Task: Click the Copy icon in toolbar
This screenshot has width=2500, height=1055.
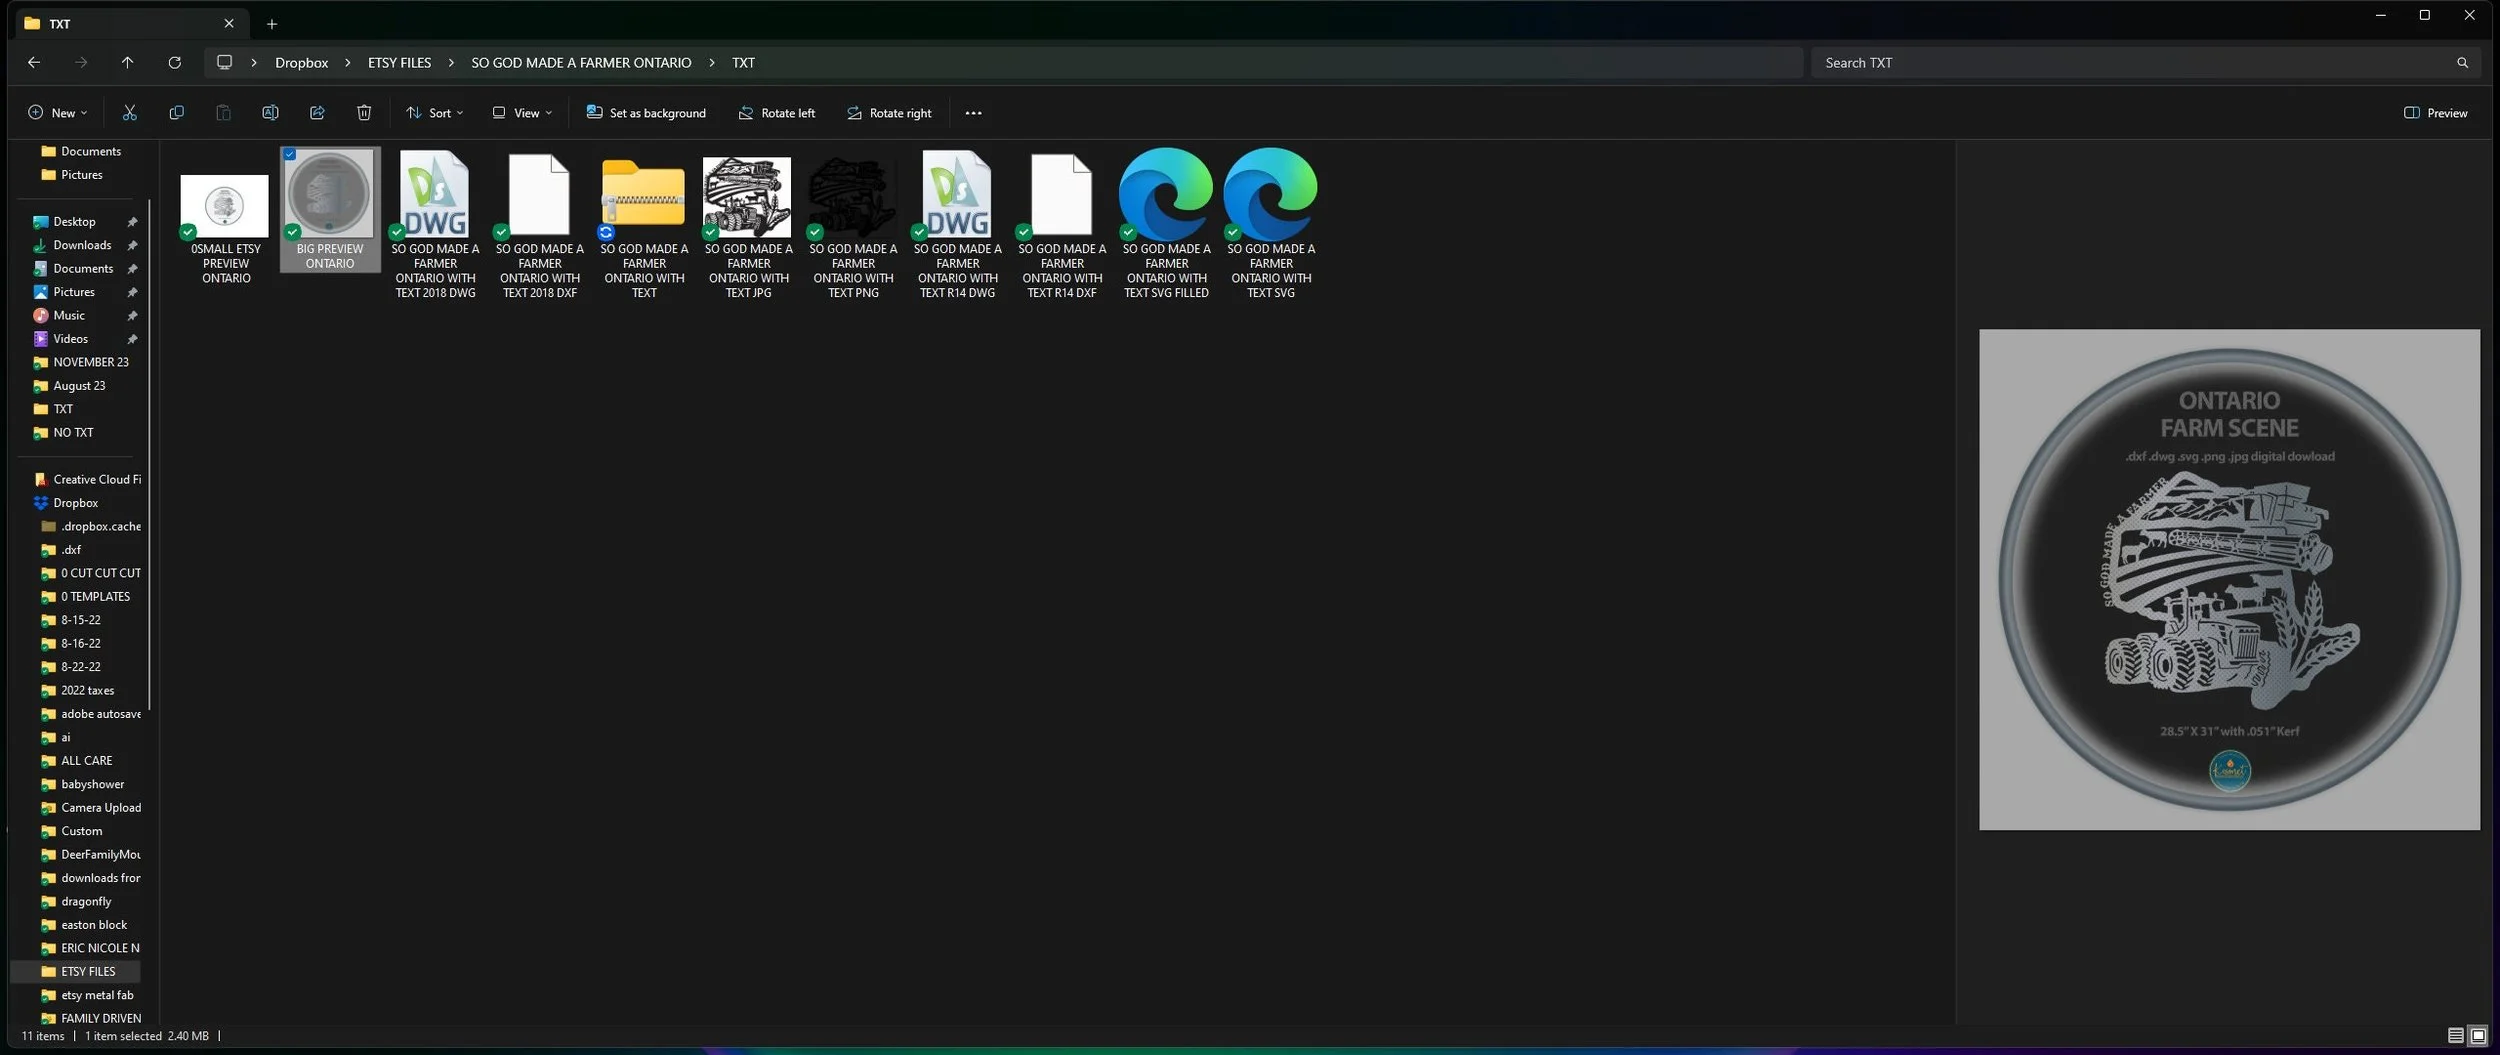Action: 176,113
